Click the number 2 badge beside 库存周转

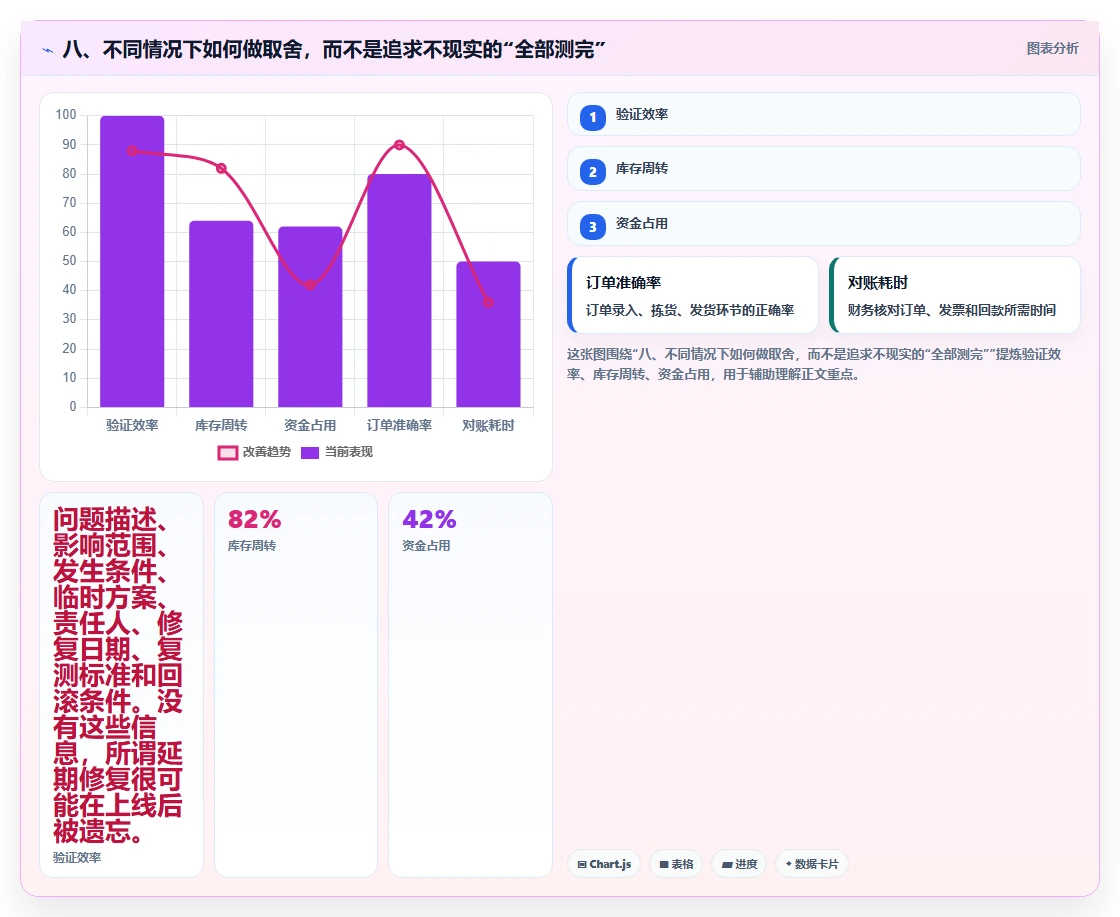click(x=593, y=171)
